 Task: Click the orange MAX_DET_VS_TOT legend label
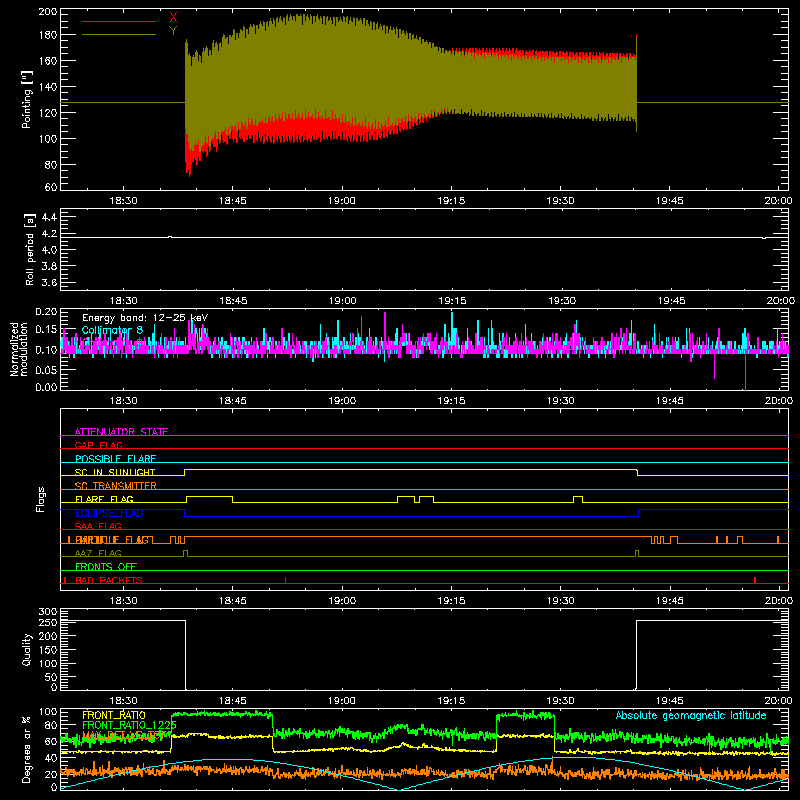tap(123, 735)
